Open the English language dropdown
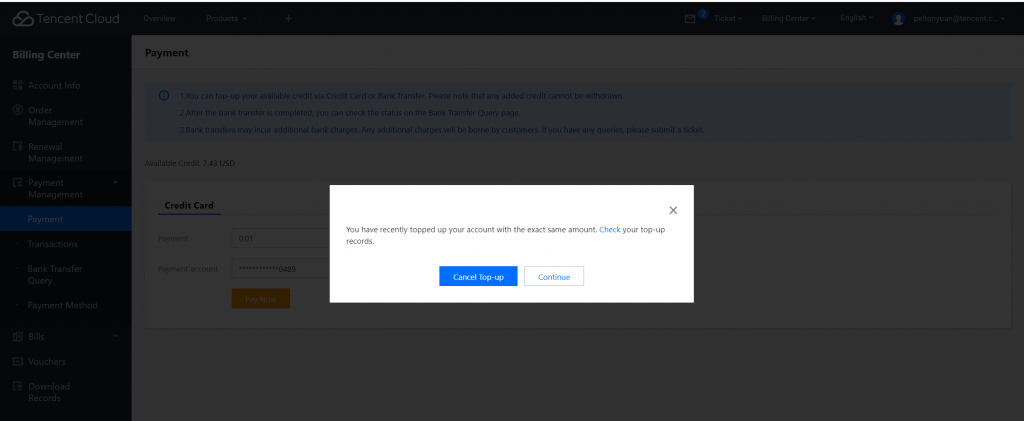1024x421 pixels. pyautogui.click(x=856, y=19)
